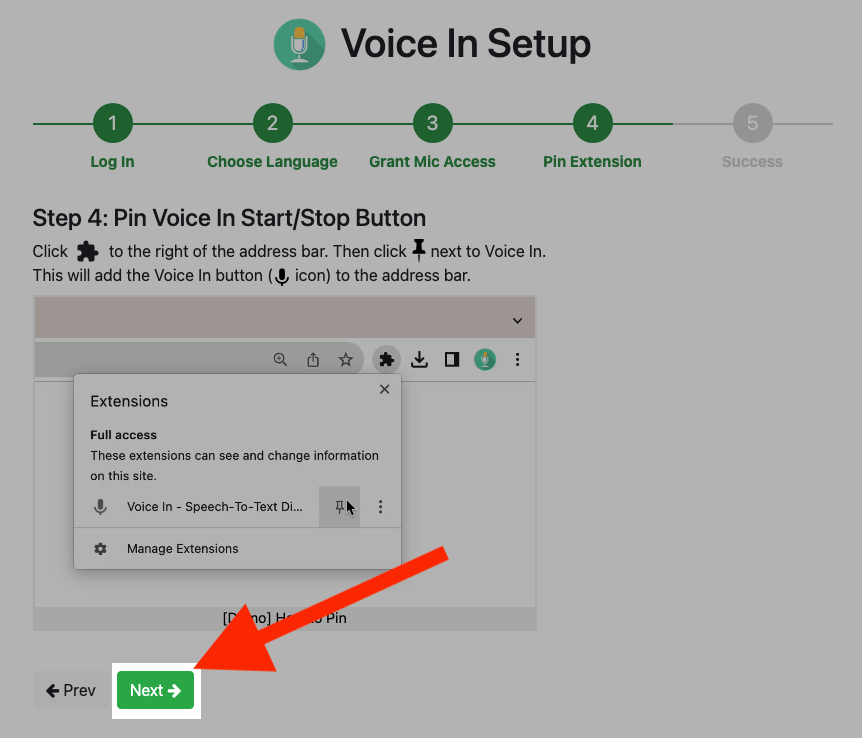Click the green Voice In microphone toolbar icon
Screen dimensions: 862x738
pos(485,359)
